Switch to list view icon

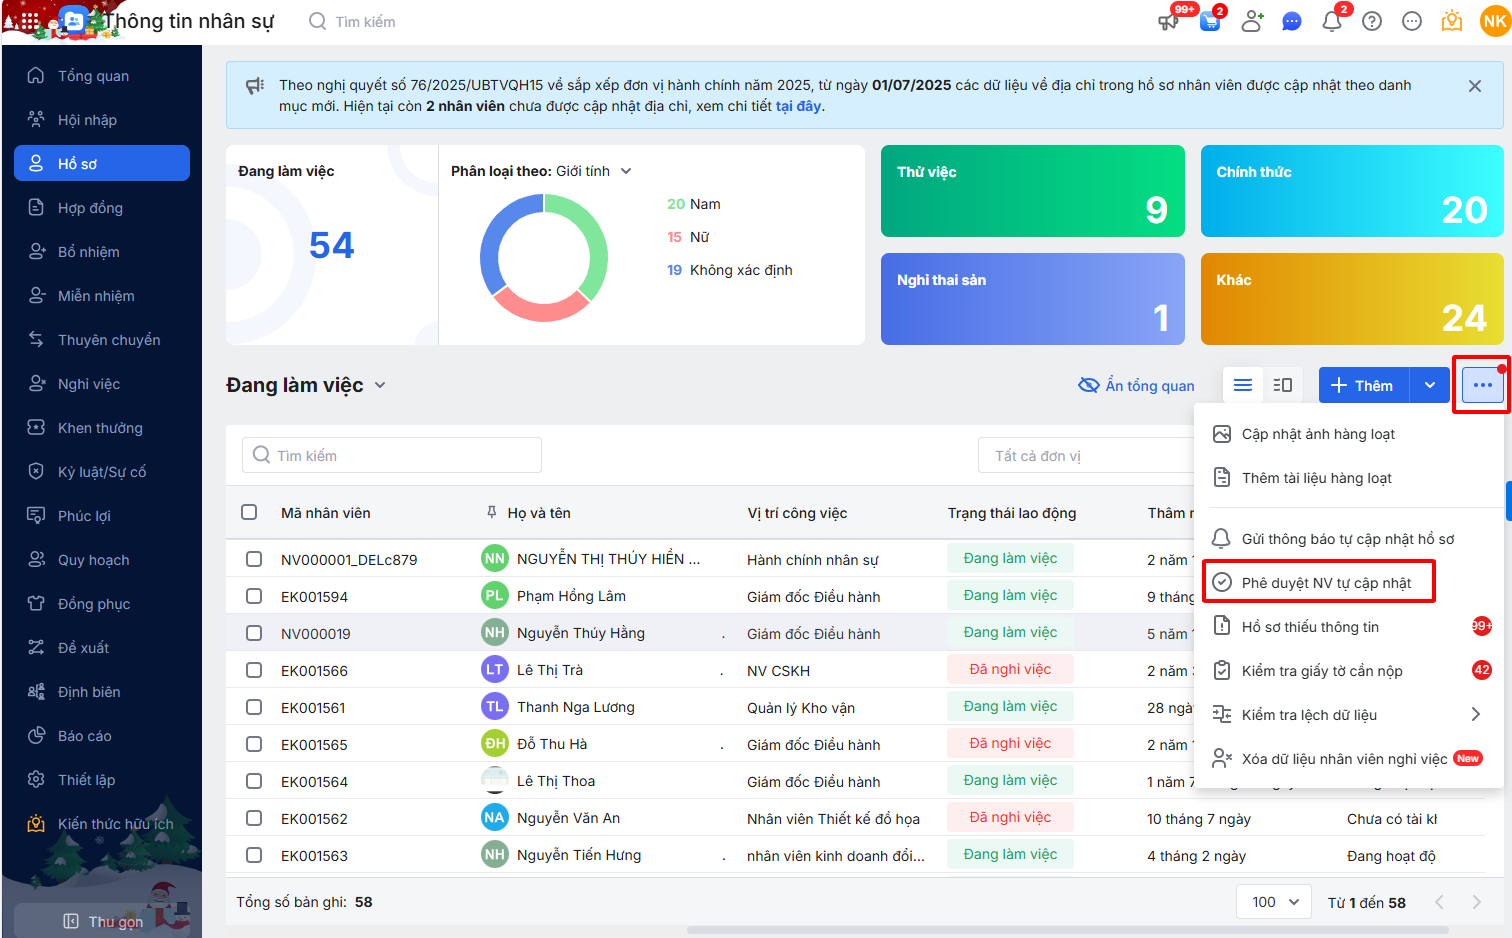pyautogui.click(x=1243, y=385)
